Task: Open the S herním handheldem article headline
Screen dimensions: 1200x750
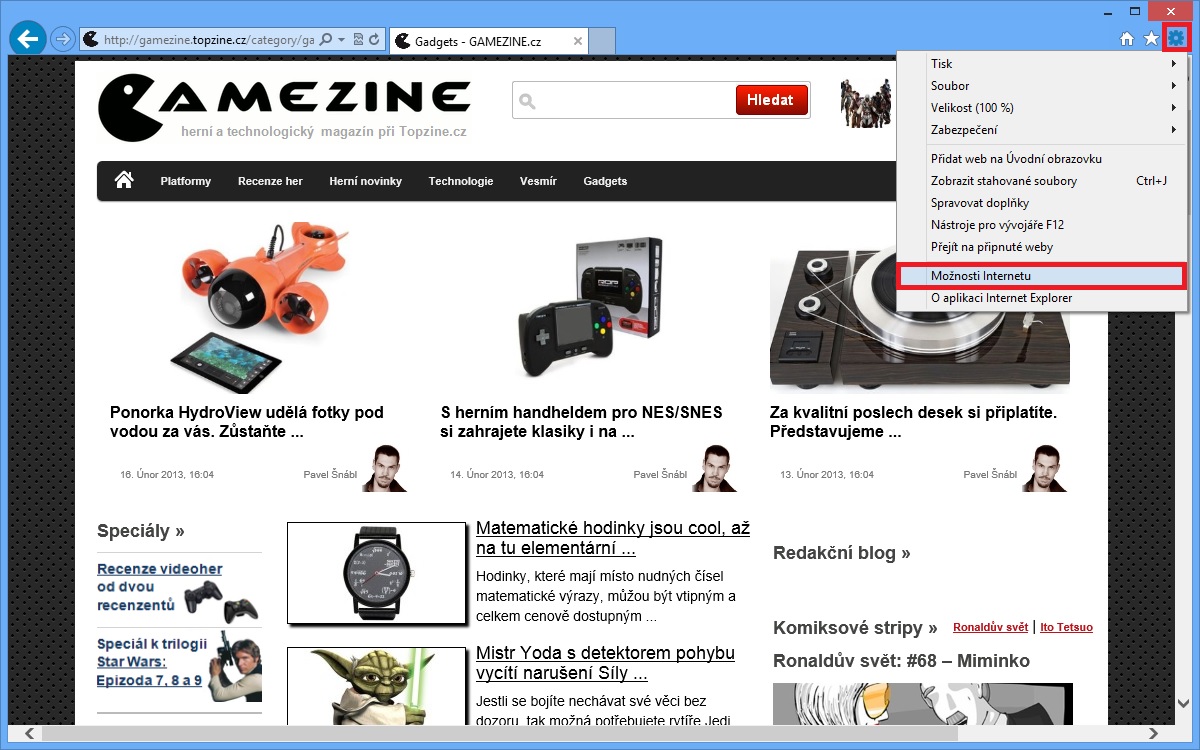Action: pyautogui.click(x=581, y=422)
